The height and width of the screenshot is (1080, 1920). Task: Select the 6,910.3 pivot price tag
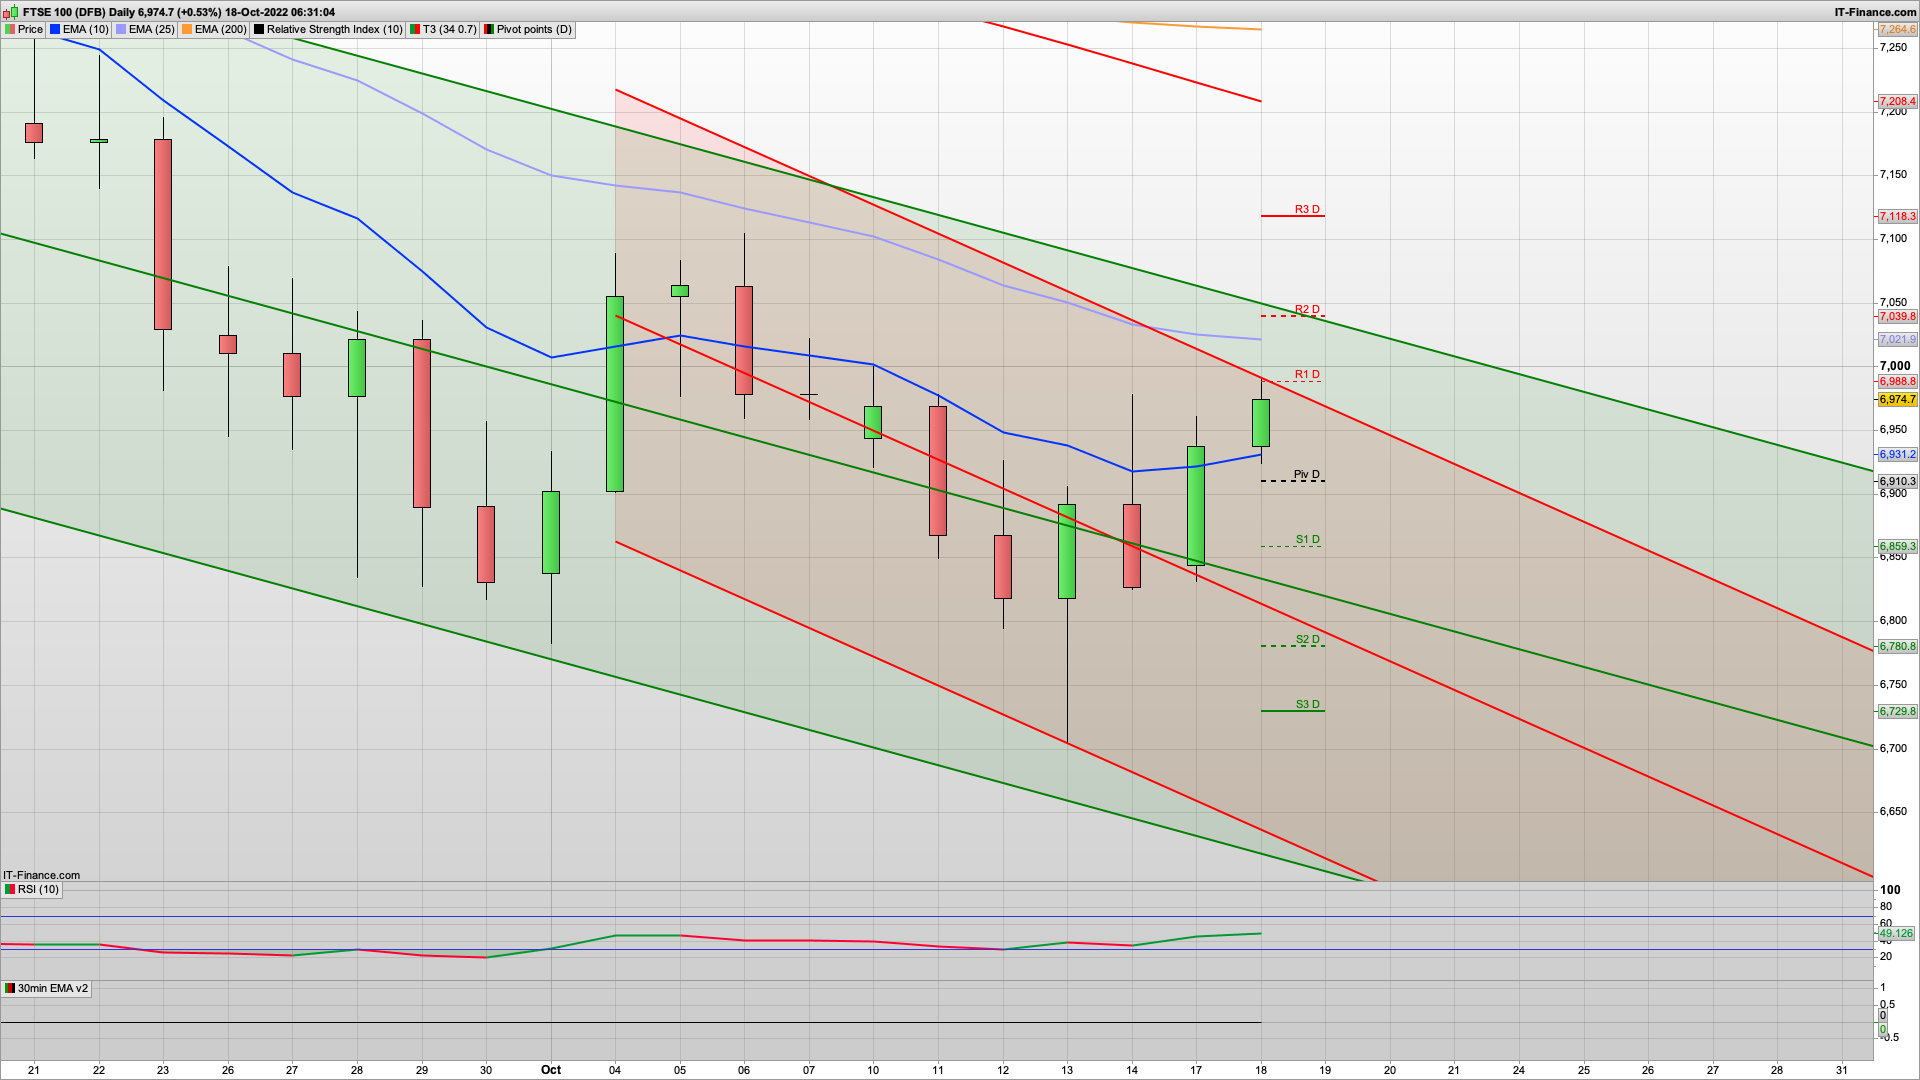1897,482
